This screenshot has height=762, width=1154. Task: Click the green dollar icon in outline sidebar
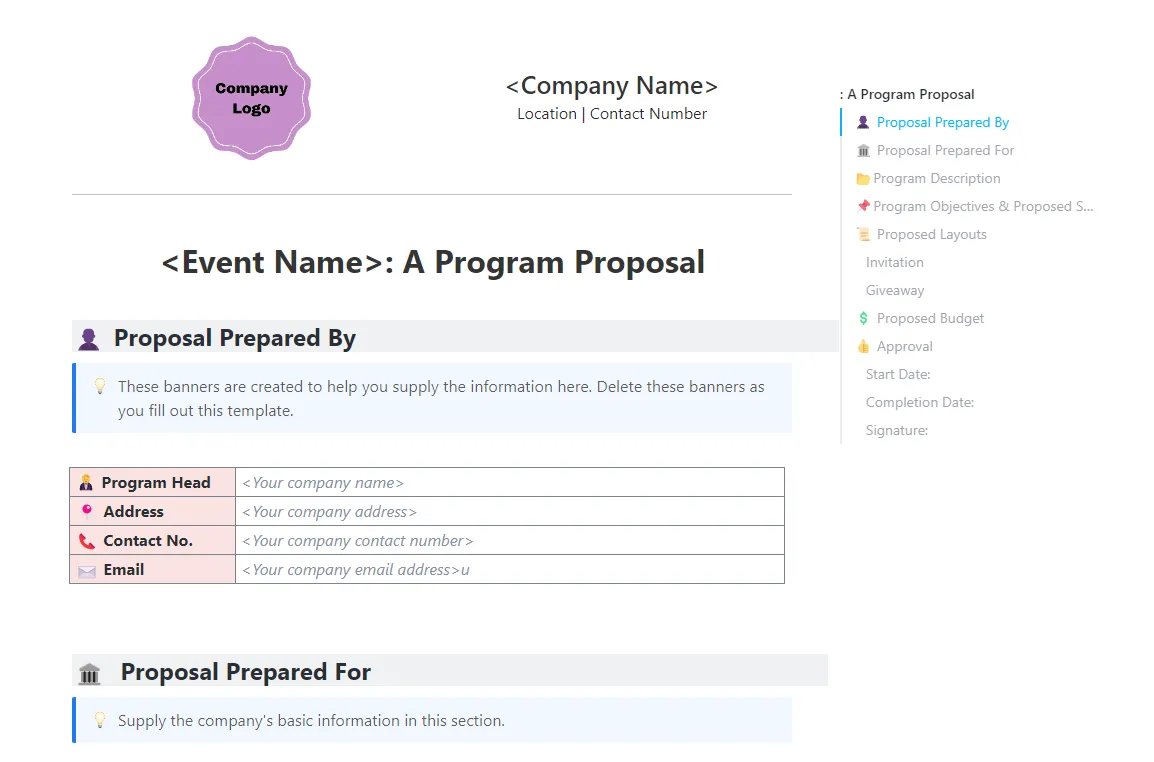pos(863,318)
